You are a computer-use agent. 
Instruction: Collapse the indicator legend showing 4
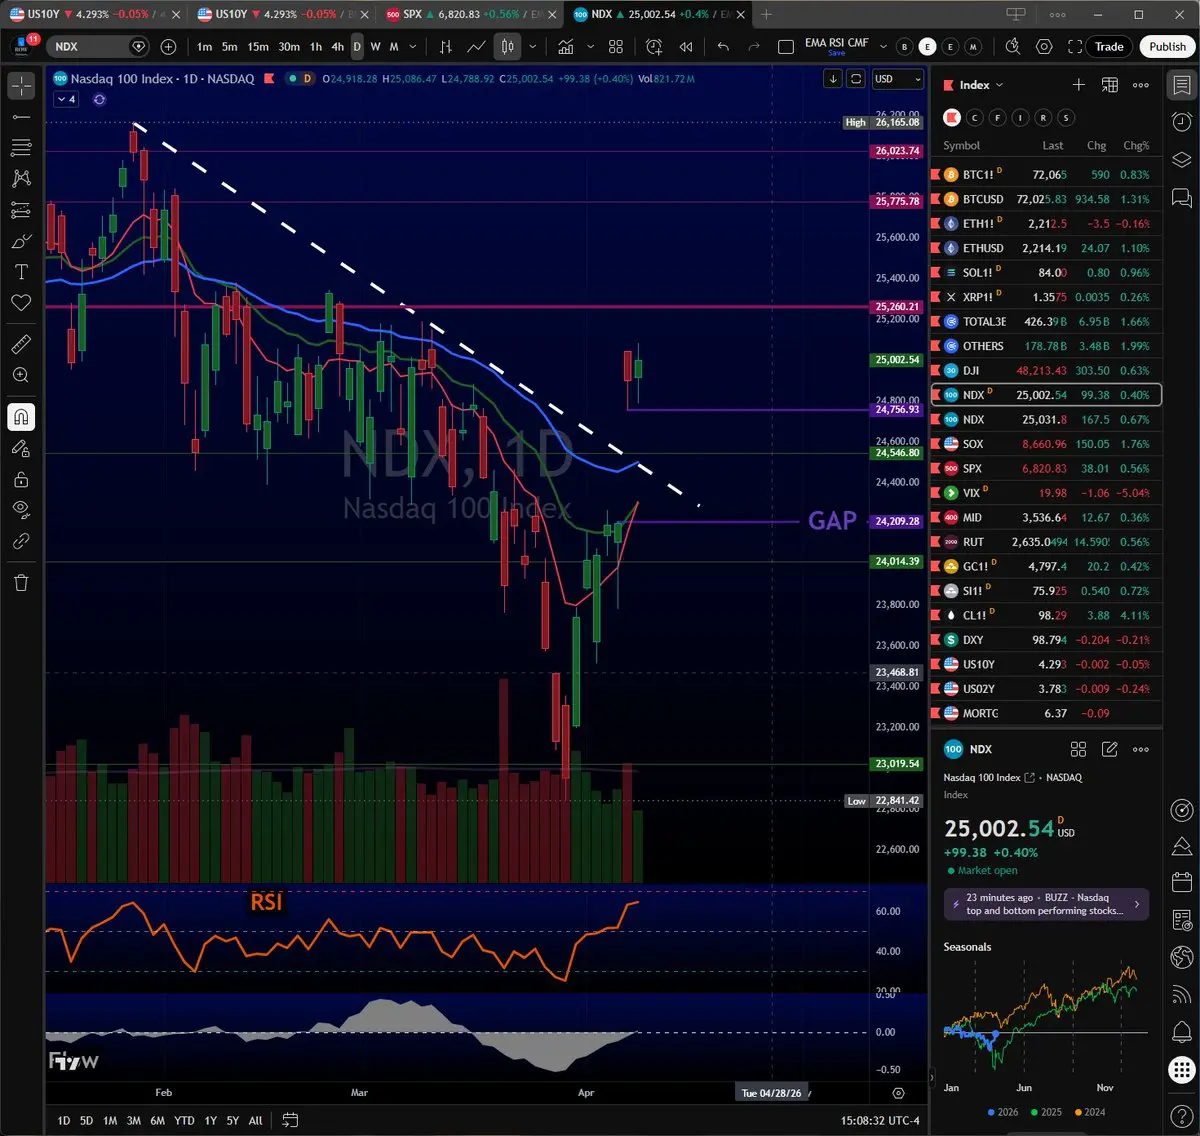pos(65,99)
